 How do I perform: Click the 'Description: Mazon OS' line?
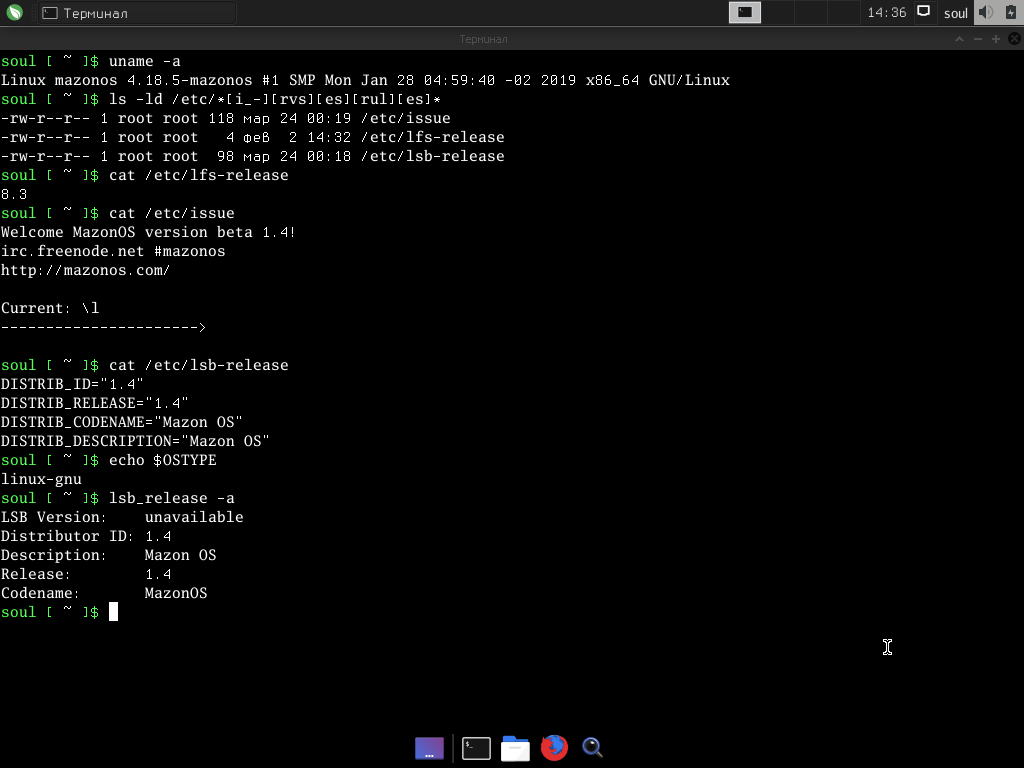(108, 554)
